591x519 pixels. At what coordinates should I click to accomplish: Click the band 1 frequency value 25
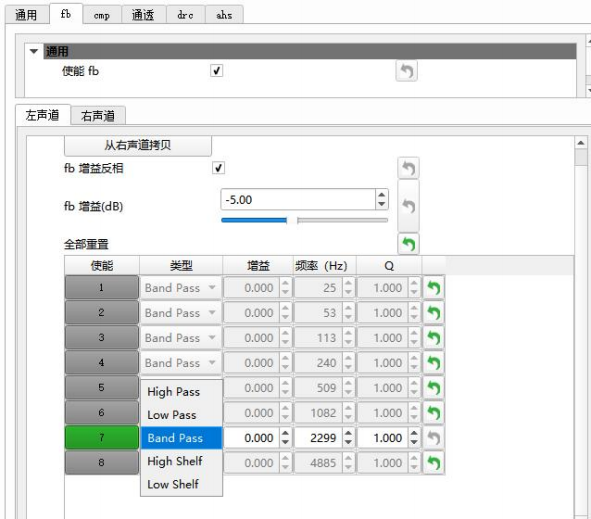click(319, 288)
